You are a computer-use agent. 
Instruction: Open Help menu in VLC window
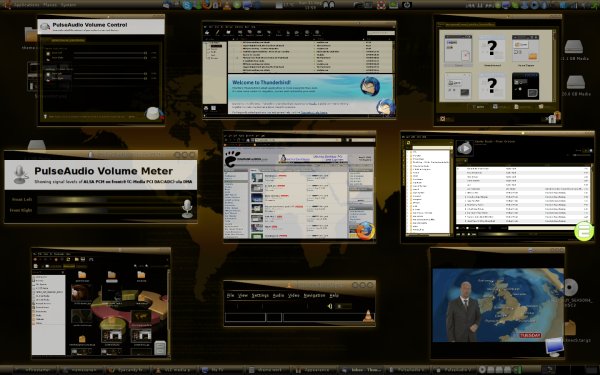click(x=334, y=295)
